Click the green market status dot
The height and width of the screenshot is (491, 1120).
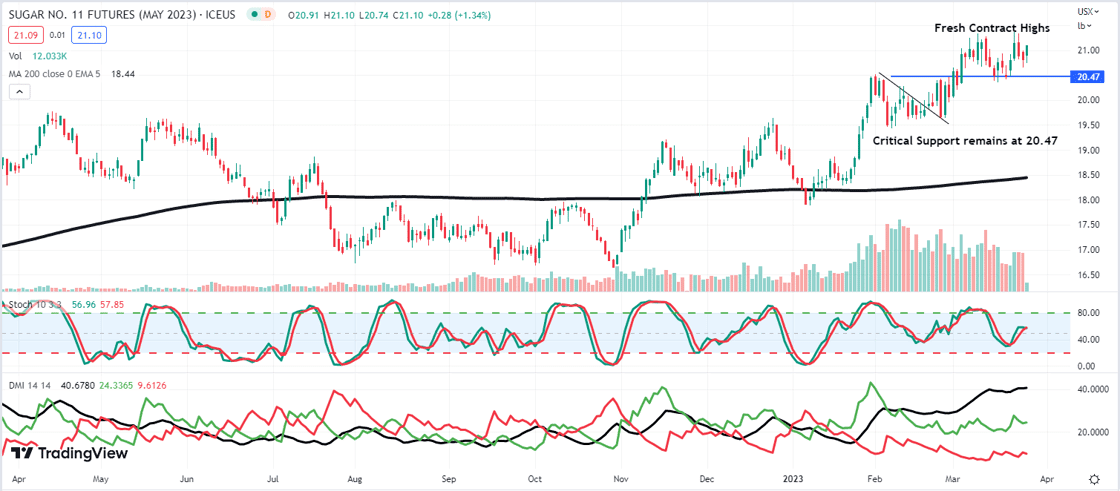[255, 14]
